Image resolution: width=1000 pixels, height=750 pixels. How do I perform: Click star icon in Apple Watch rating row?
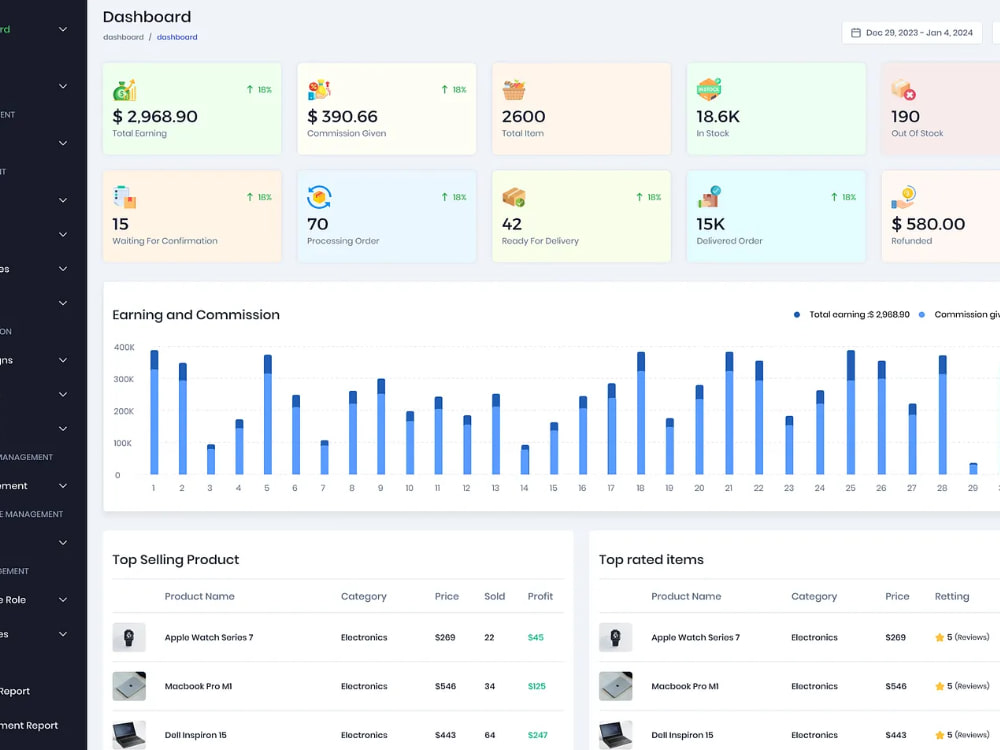click(x=939, y=637)
